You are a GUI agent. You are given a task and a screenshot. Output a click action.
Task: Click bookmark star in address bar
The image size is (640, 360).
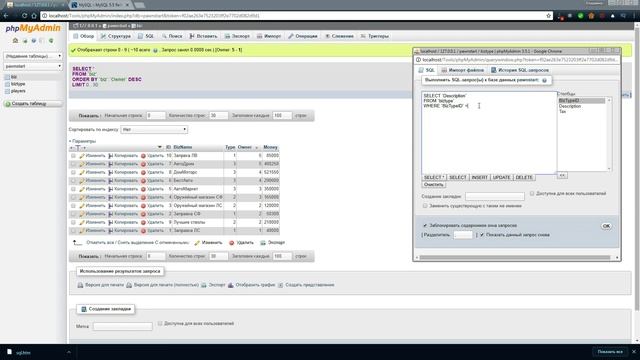(549, 16)
